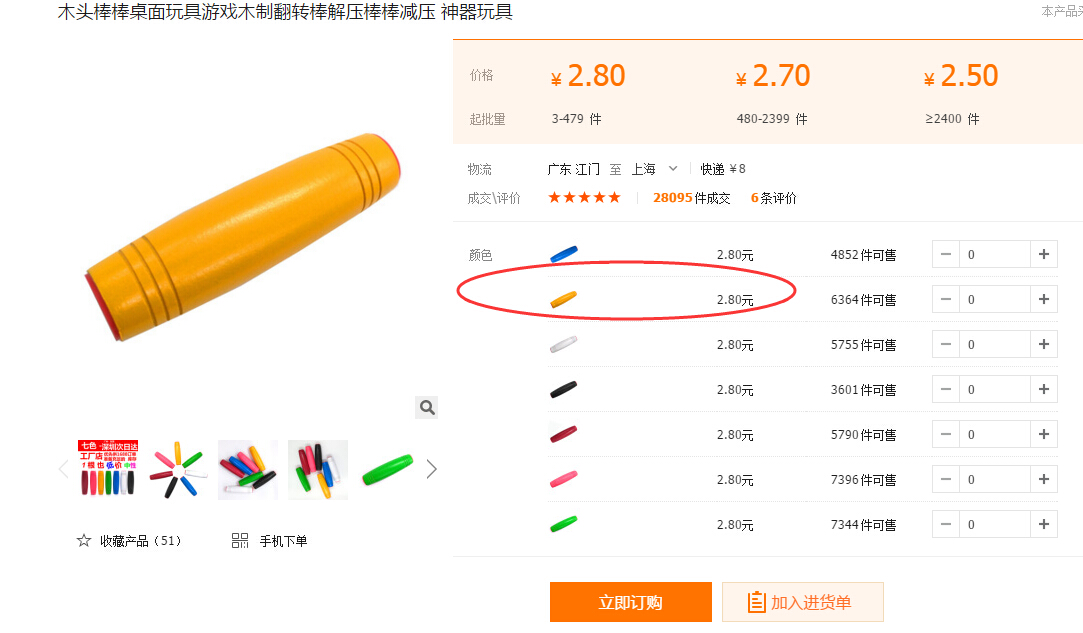Decrease orange stick quantity with minus
1083x633 pixels.
point(946,299)
